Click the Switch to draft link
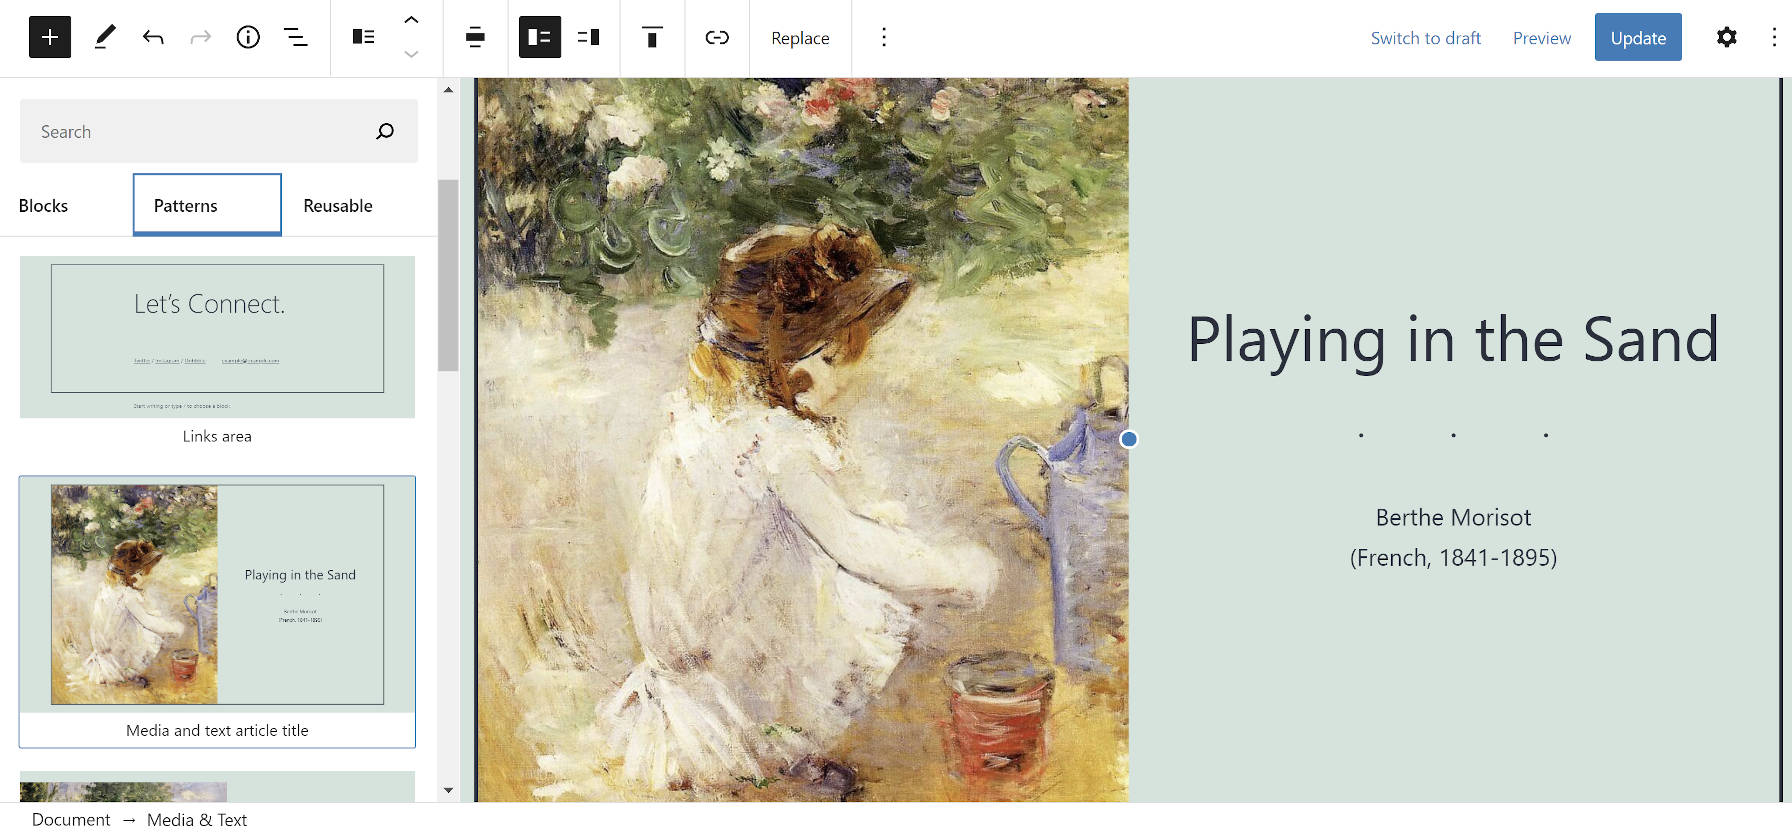This screenshot has height=832, width=1792. [1425, 38]
